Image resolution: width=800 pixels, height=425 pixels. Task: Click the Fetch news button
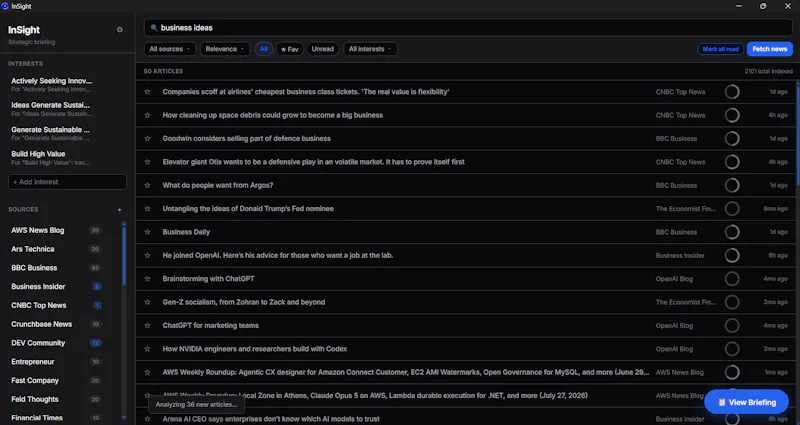[769, 49]
